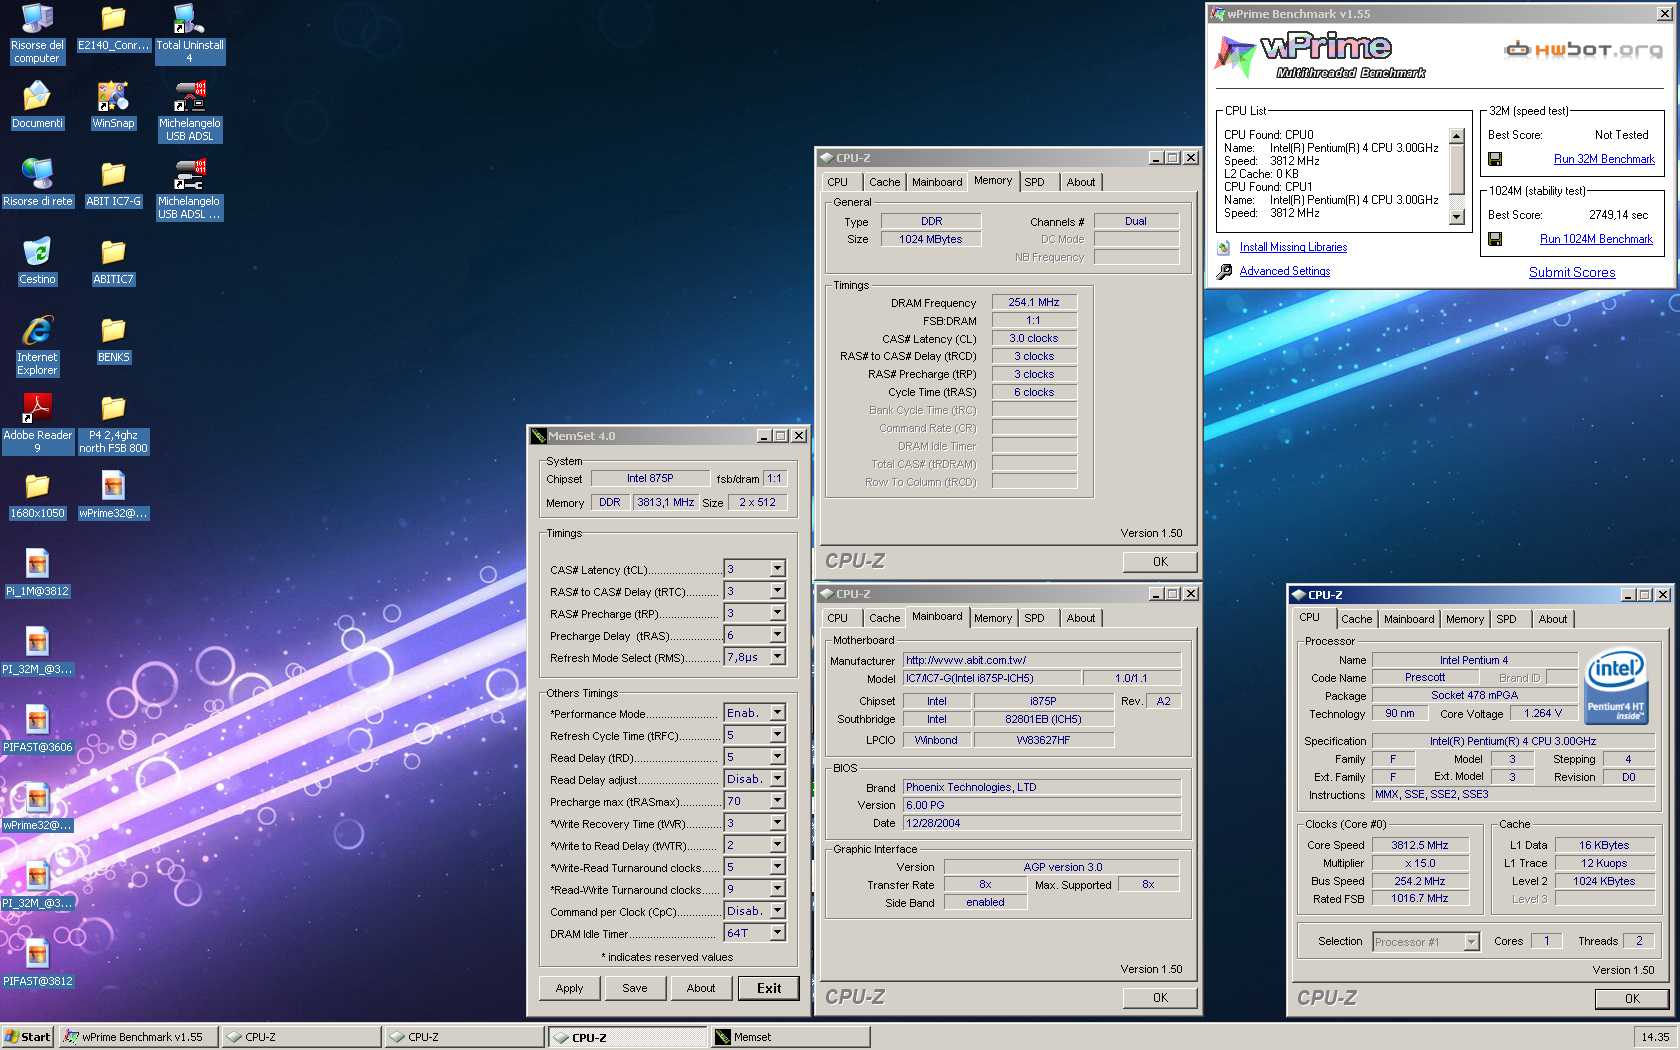Open Michelangelo USB ADSL shortcut beside WinSnap

point(189,111)
